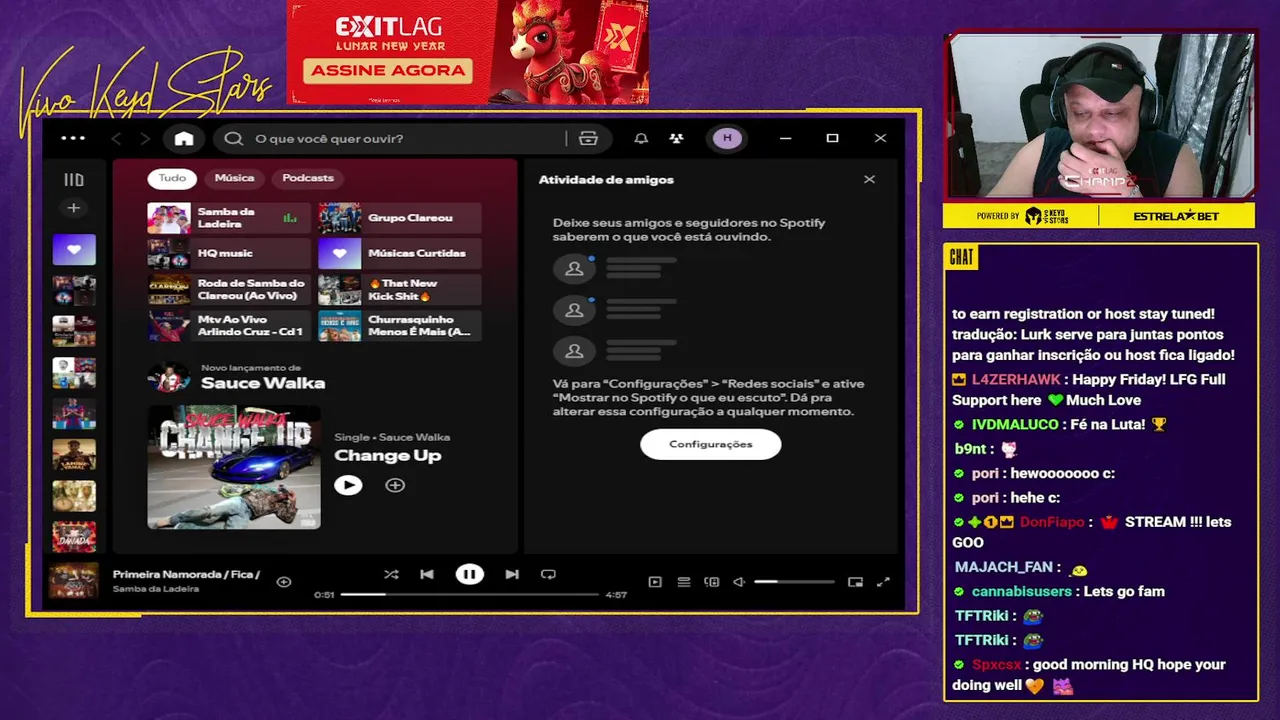Close the Atividade de amigos panel
1280x720 pixels.
[x=869, y=179]
